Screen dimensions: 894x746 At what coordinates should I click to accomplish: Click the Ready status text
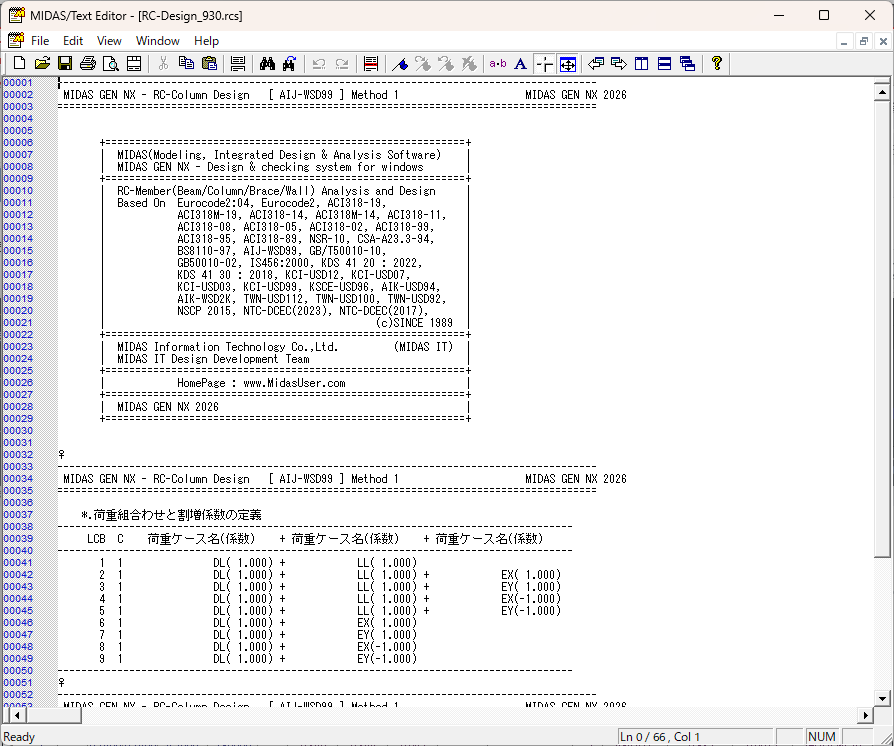(x=19, y=737)
